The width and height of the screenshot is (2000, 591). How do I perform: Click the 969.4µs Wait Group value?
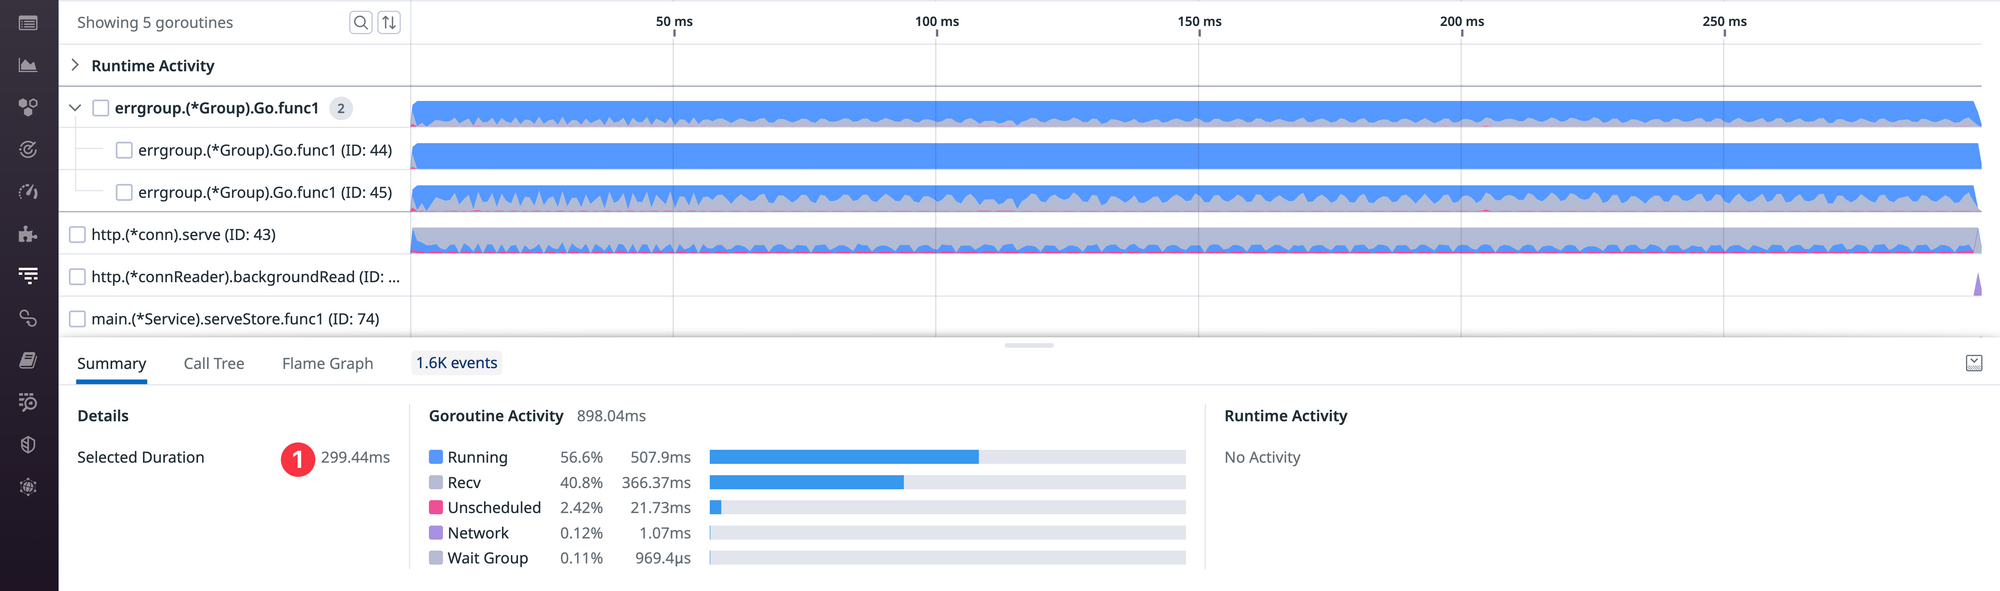coord(663,558)
